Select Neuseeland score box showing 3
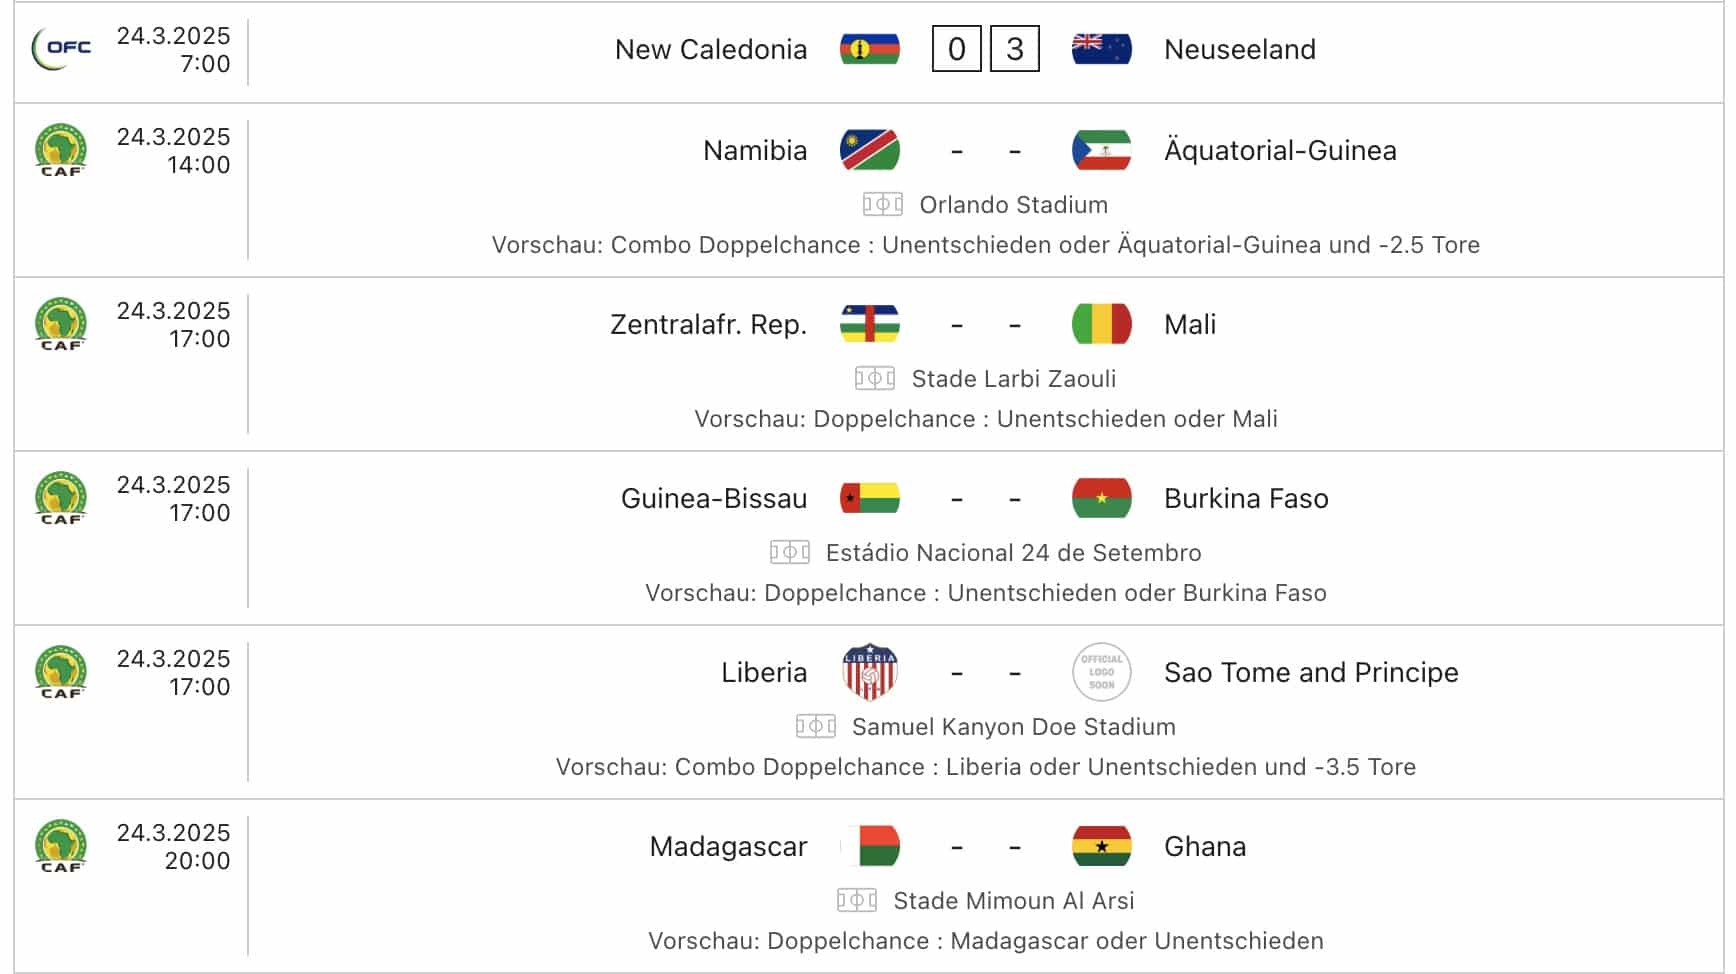This screenshot has width=1736, height=974. tap(1015, 49)
